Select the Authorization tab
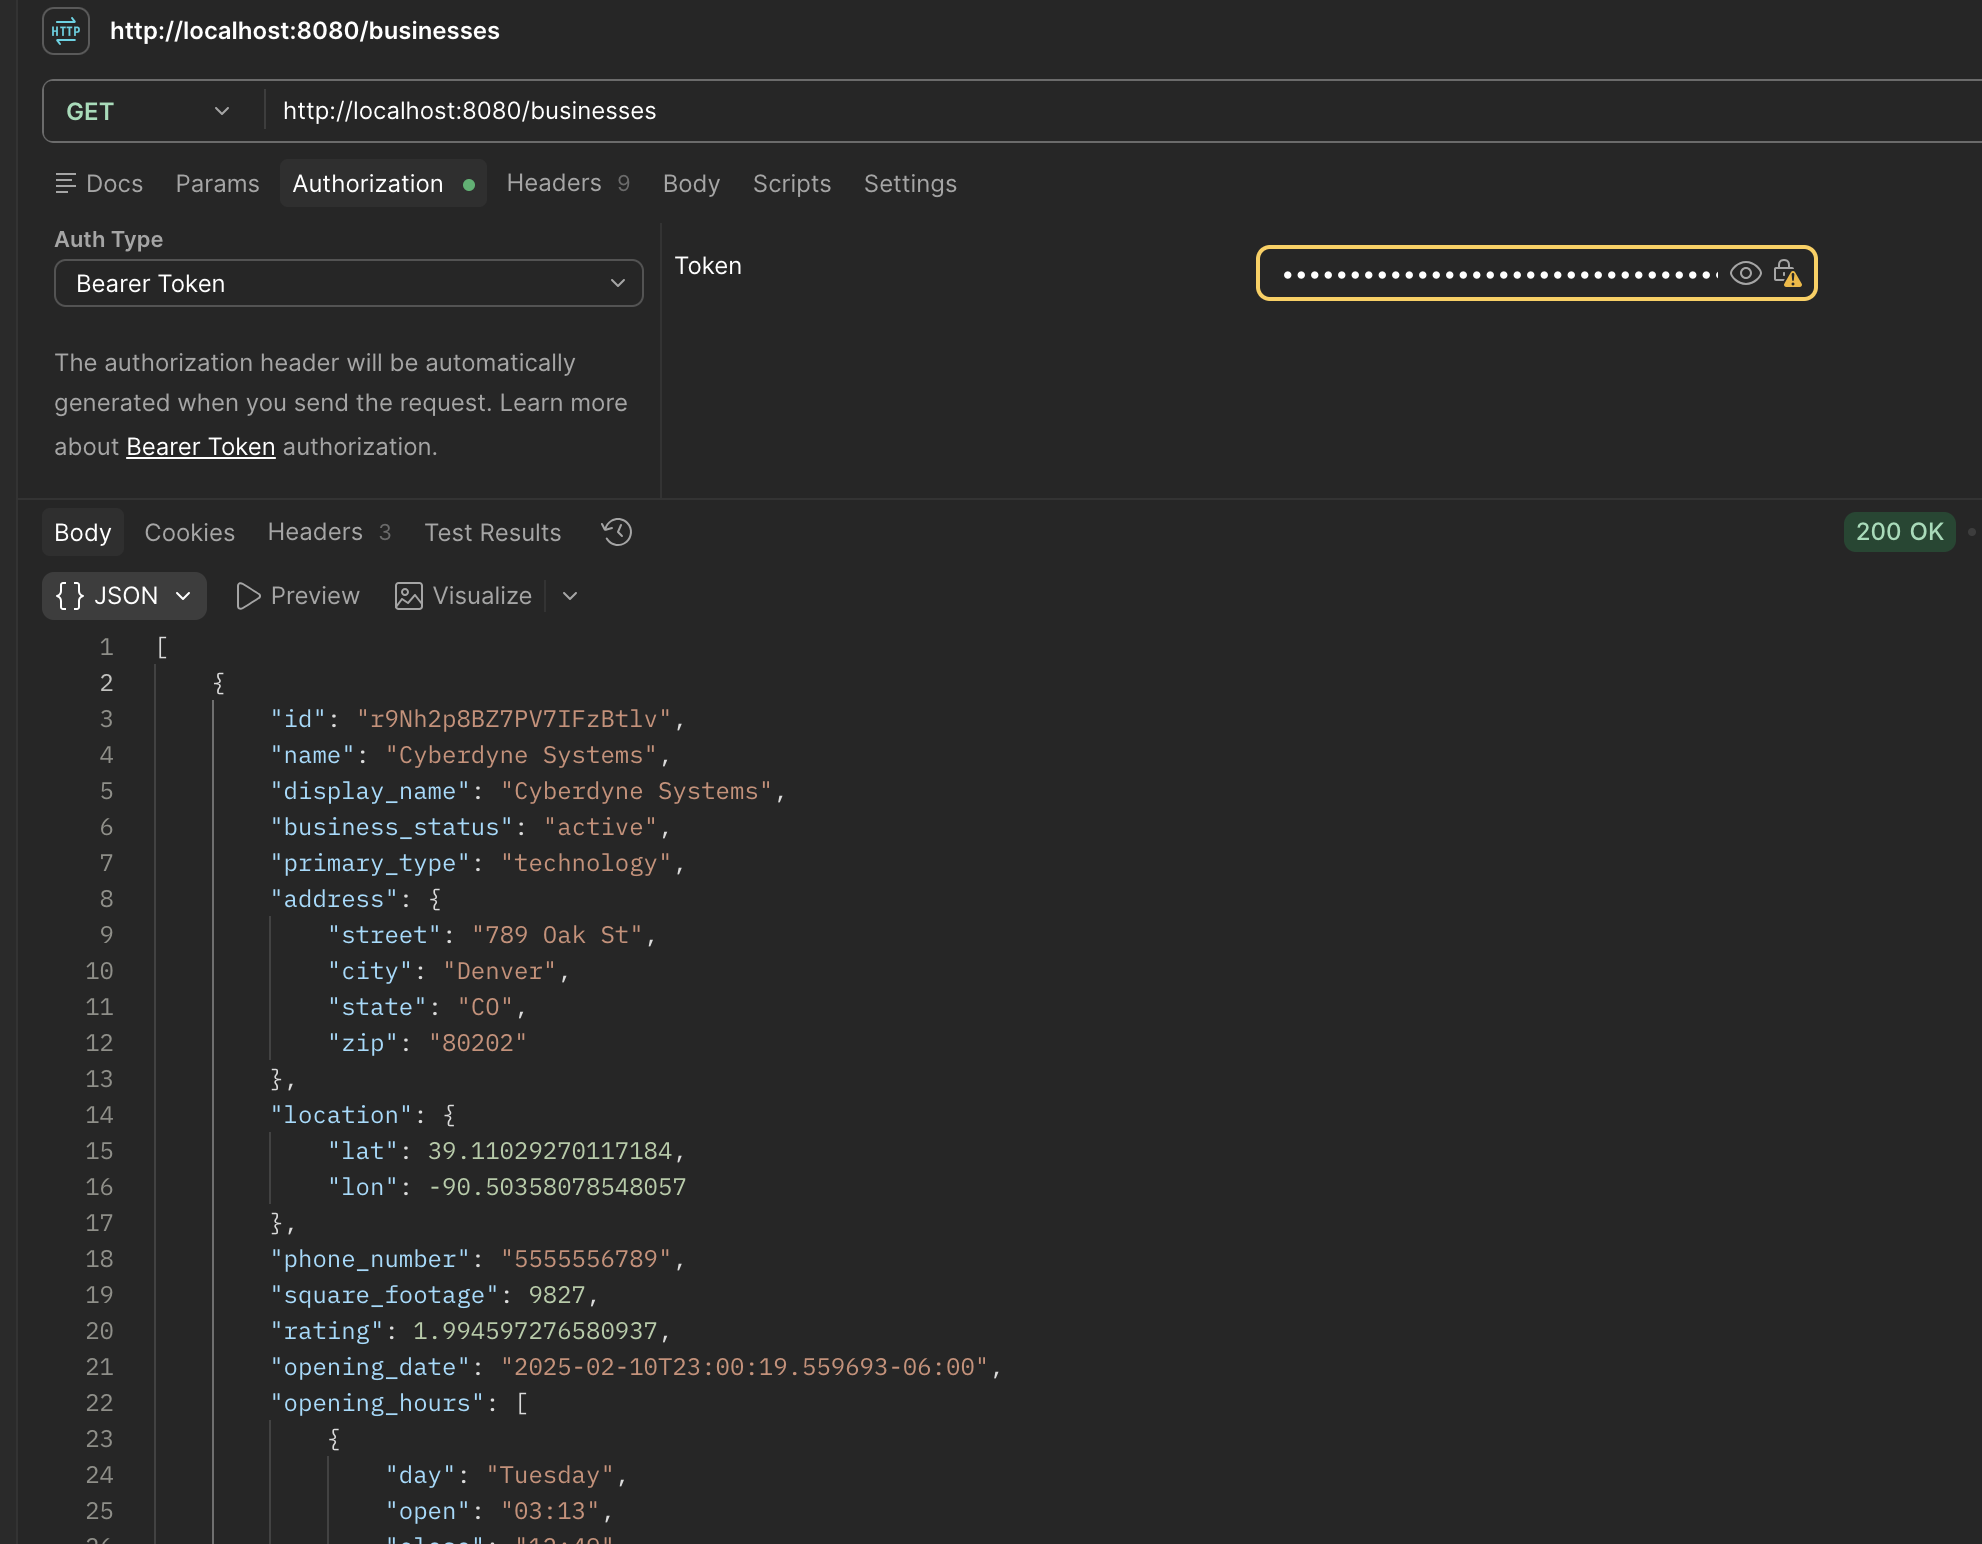This screenshot has height=1544, width=1982. coord(383,184)
